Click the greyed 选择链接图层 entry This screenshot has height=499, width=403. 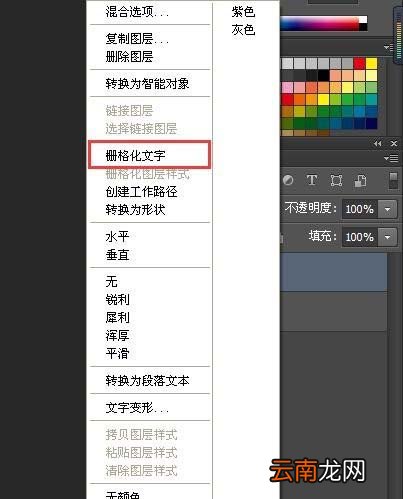[141, 129]
